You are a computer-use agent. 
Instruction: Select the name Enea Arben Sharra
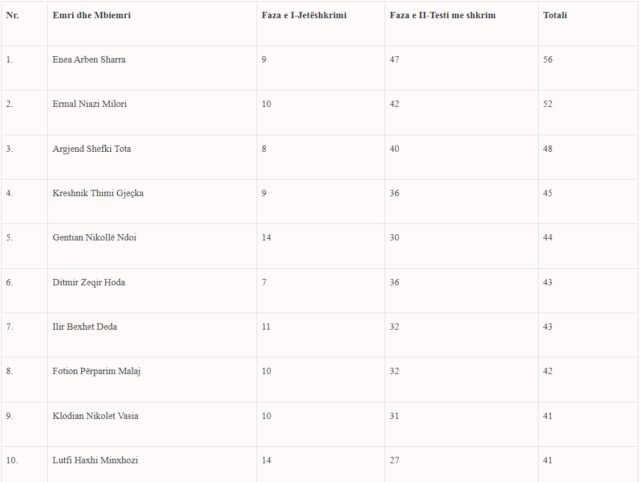pos(89,60)
